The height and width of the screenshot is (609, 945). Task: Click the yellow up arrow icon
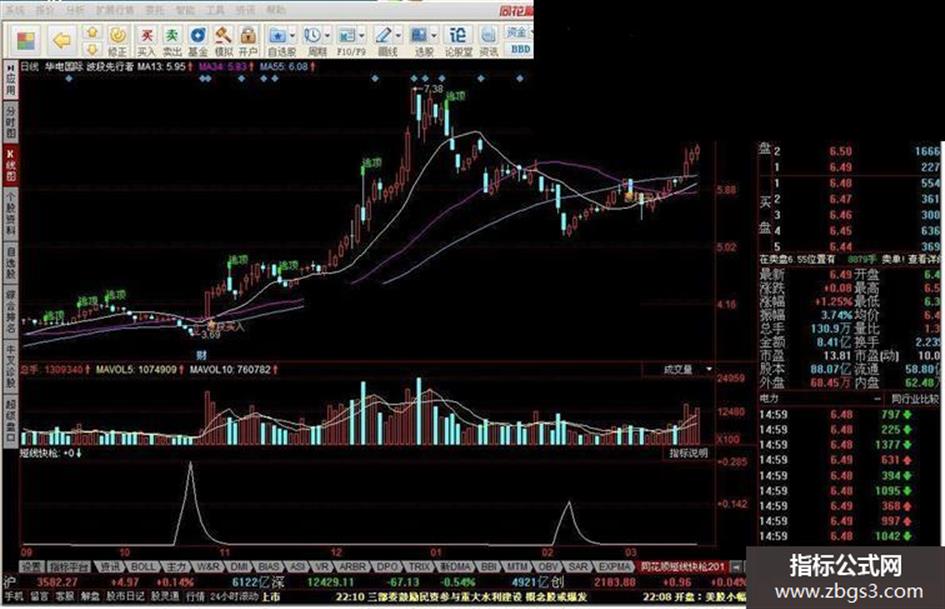pos(92,32)
